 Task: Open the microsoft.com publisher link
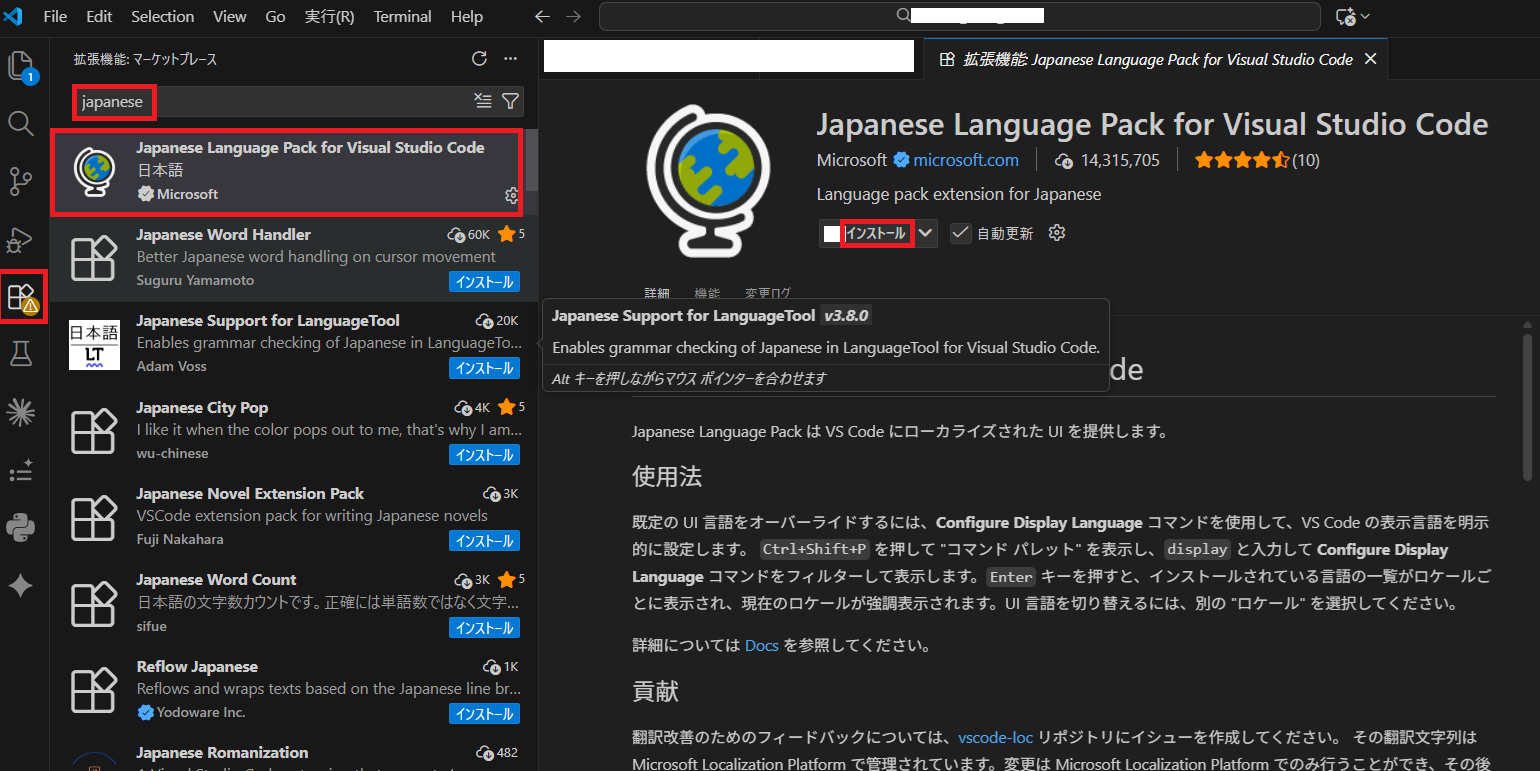pos(966,160)
